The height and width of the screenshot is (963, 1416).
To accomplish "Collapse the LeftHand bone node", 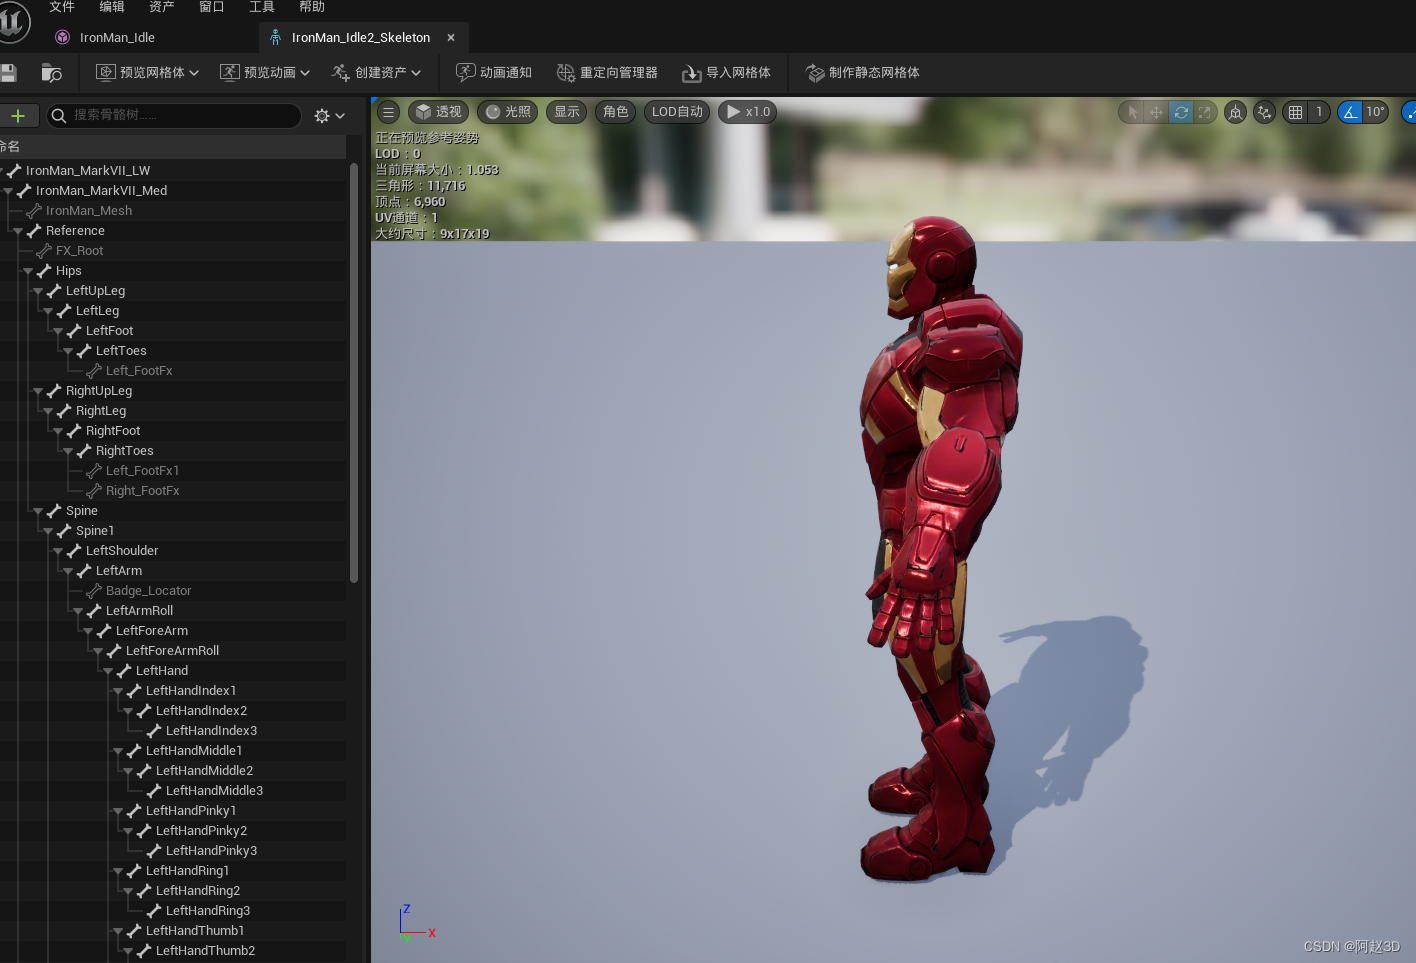I will coord(108,671).
